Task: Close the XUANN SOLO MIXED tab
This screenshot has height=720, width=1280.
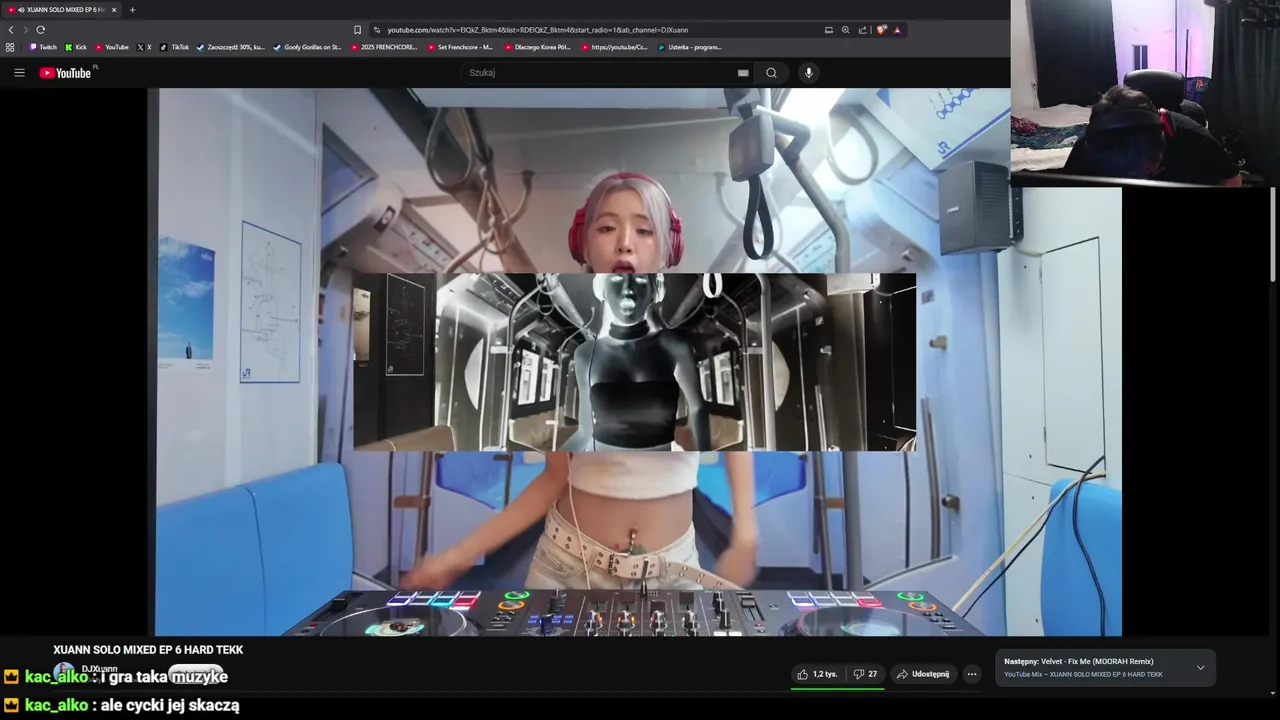Action: click(114, 10)
